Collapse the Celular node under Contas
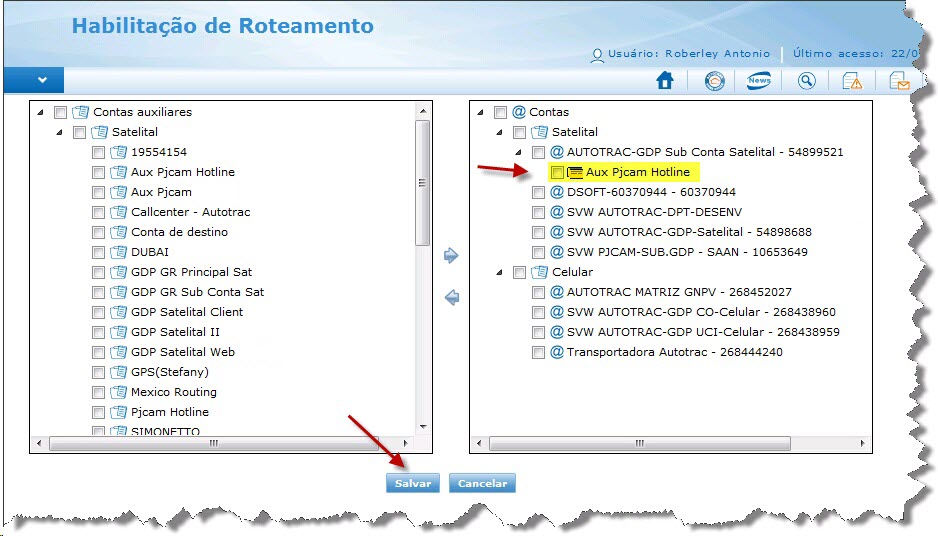Viewport: 938px width, 536px height. [500, 272]
